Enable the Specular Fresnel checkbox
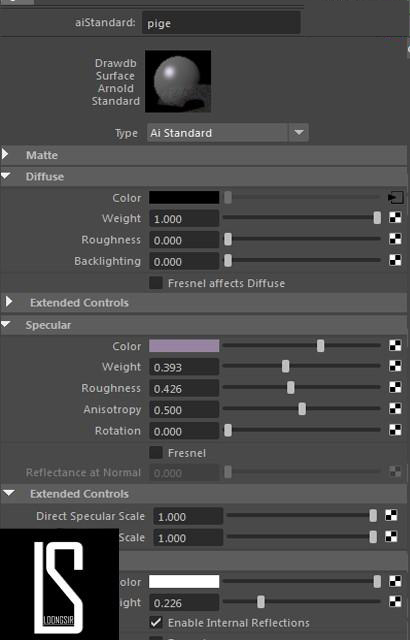Image resolution: width=410 pixels, height=640 pixels. click(x=156, y=453)
